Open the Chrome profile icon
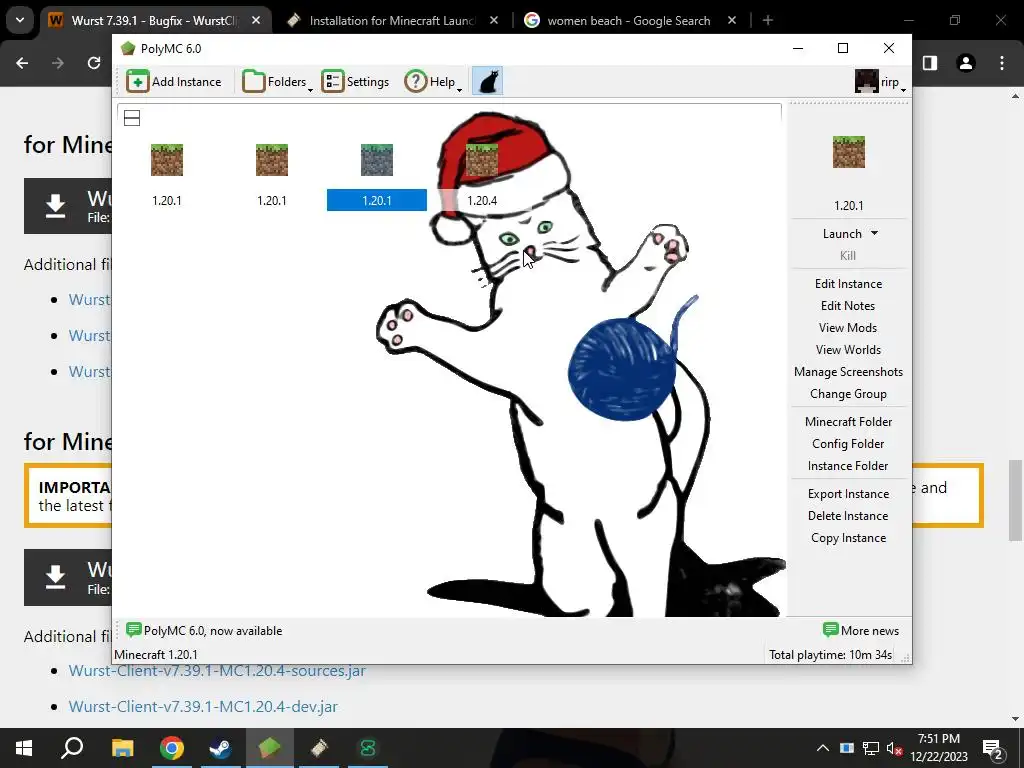The image size is (1024, 768). [966, 63]
